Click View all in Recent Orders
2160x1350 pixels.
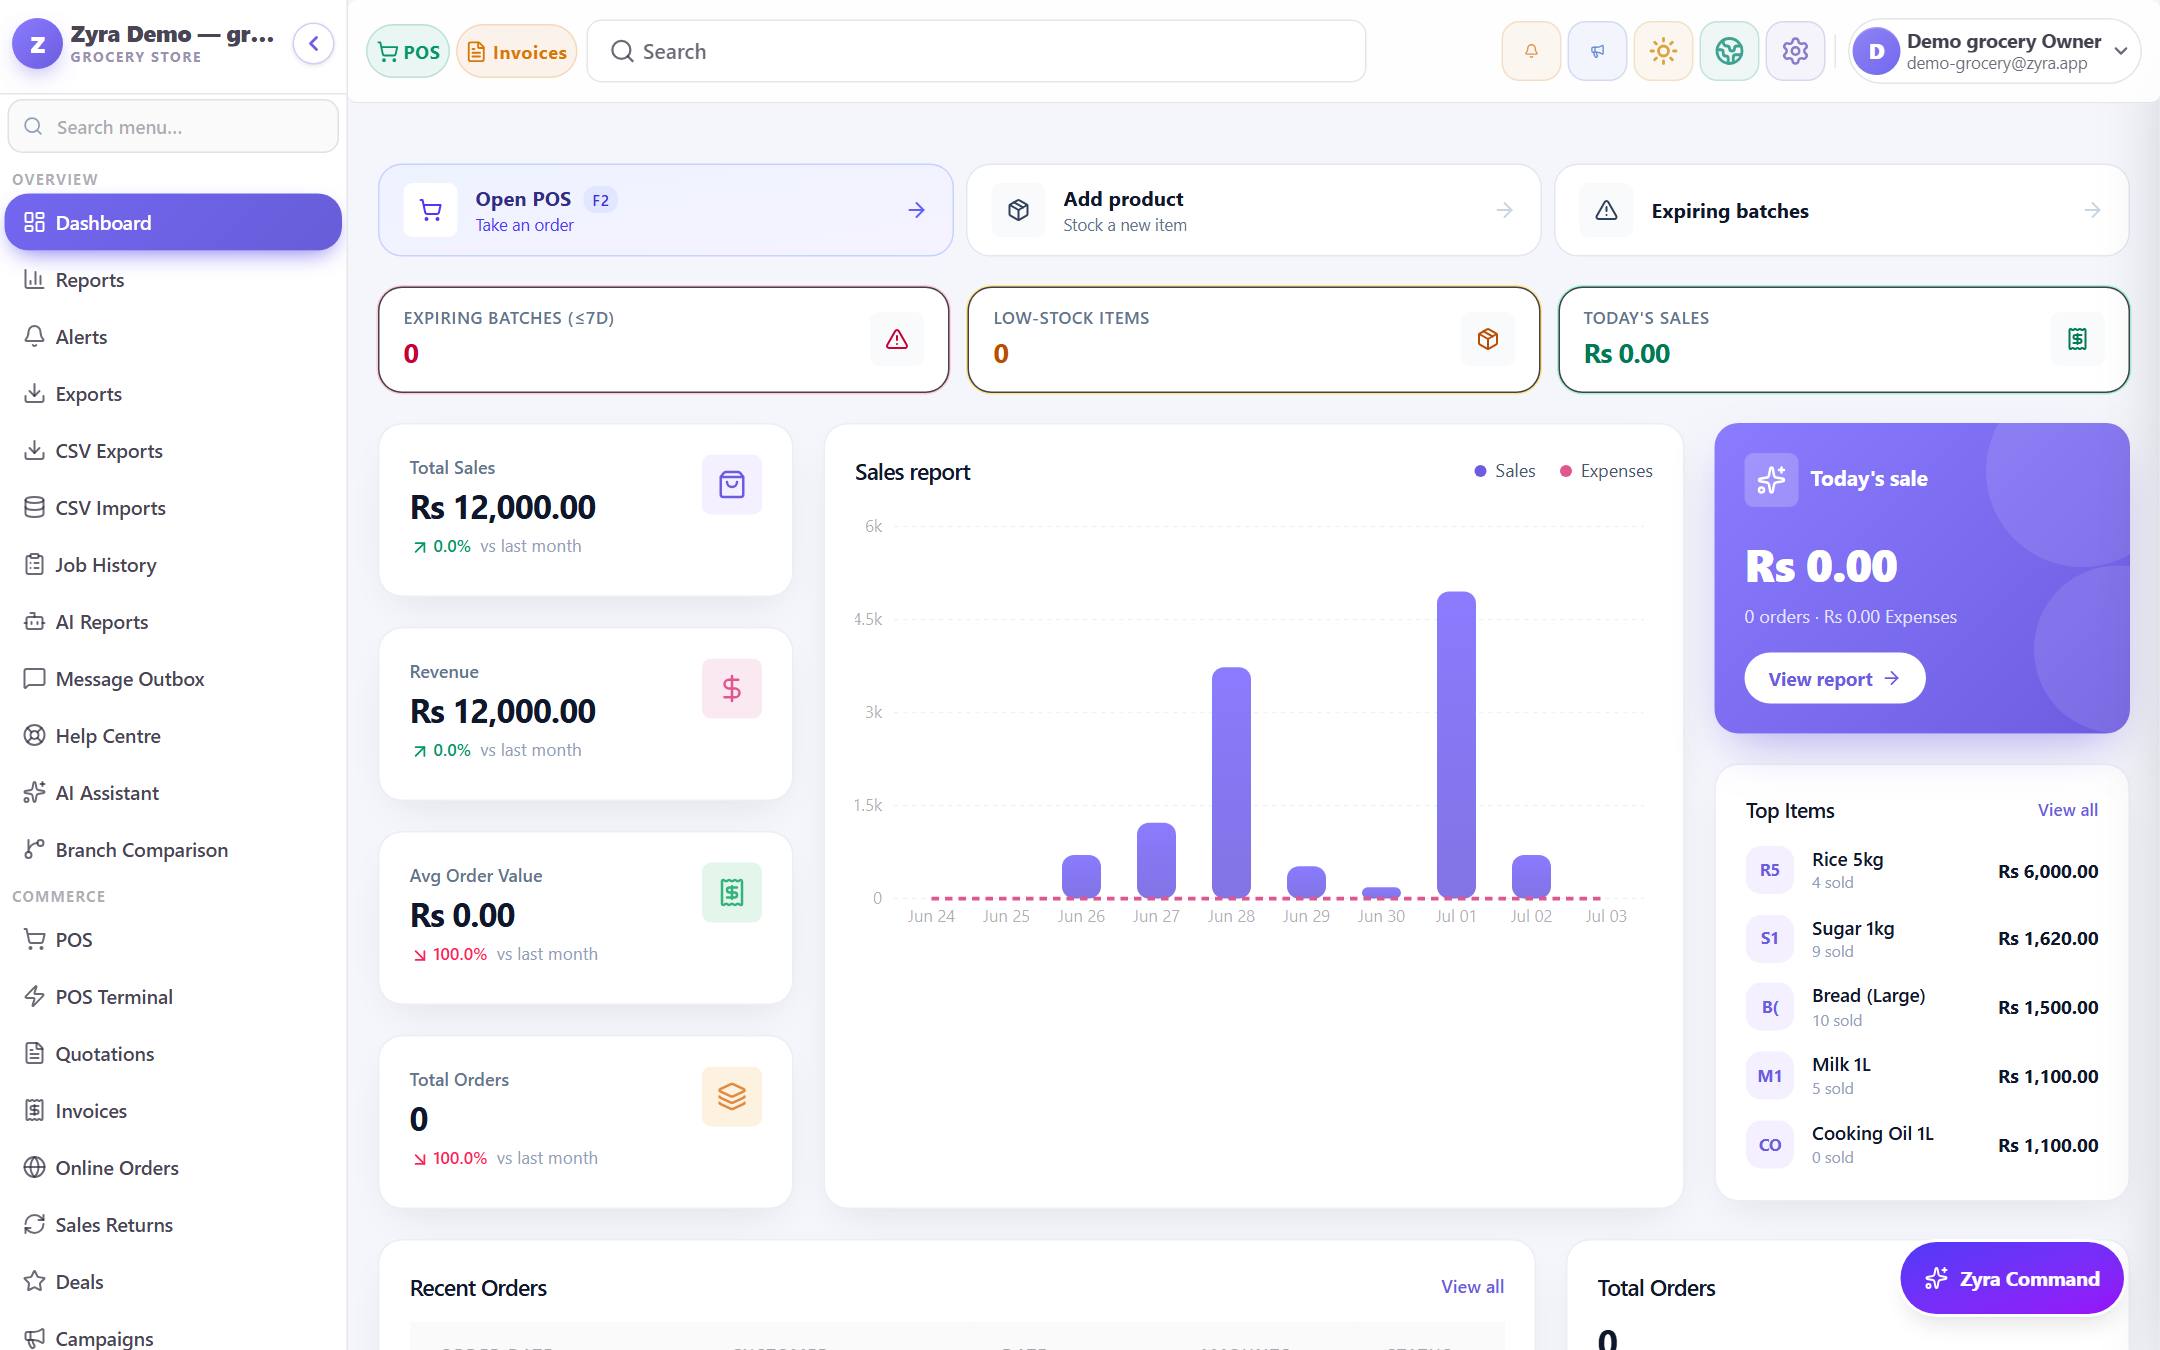[x=1472, y=1287]
